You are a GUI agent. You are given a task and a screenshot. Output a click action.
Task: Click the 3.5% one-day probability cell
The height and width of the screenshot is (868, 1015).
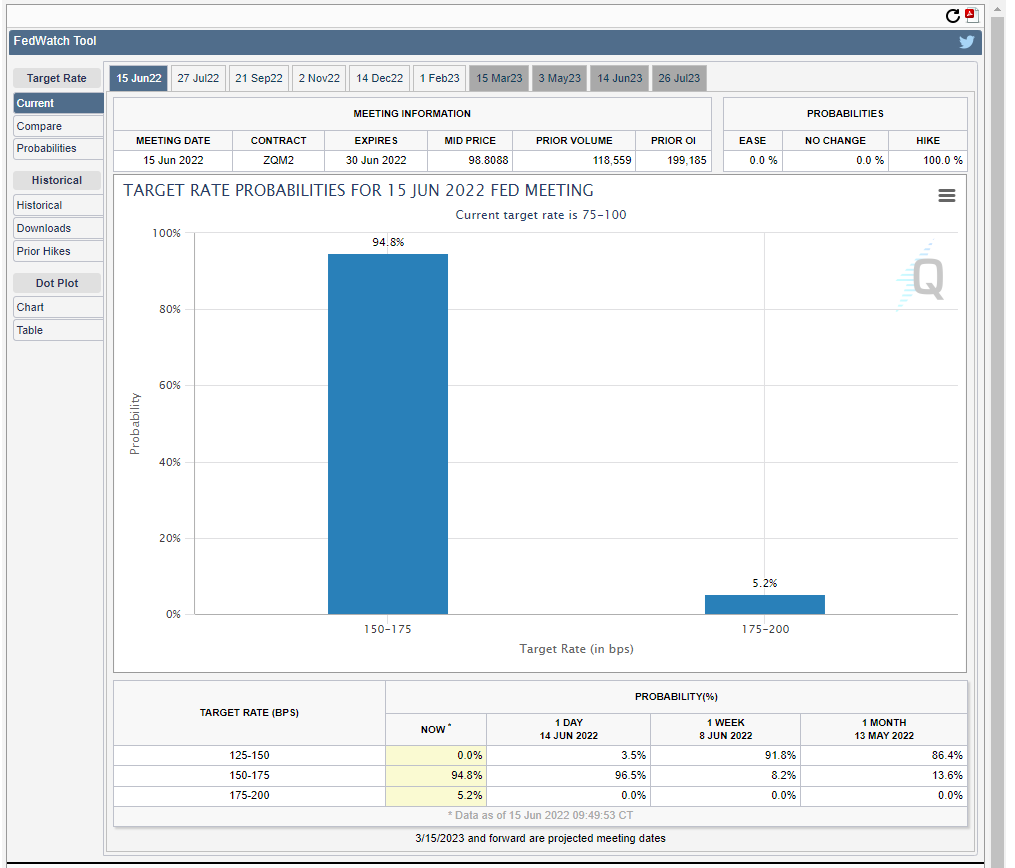click(568, 755)
